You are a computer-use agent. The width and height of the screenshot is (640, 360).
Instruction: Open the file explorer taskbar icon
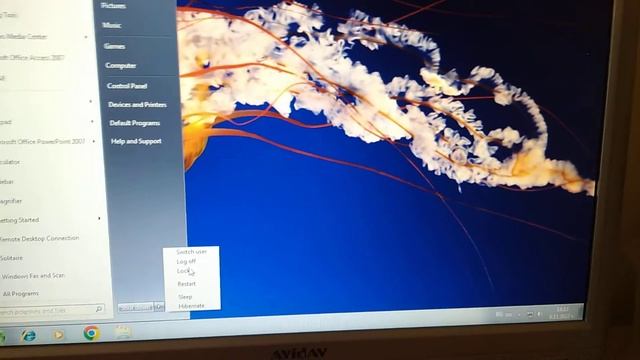122,332
